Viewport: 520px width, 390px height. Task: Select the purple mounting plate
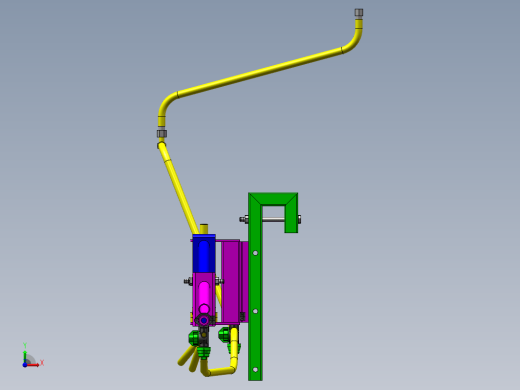(231, 282)
